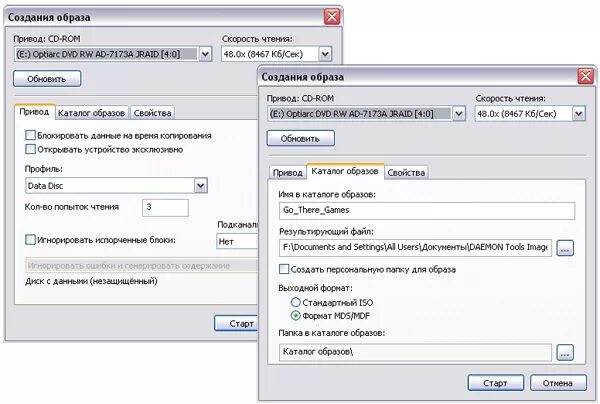Check 'Игнорировать испорченные блоки' option
This screenshot has width=600, height=404.
point(31,240)
